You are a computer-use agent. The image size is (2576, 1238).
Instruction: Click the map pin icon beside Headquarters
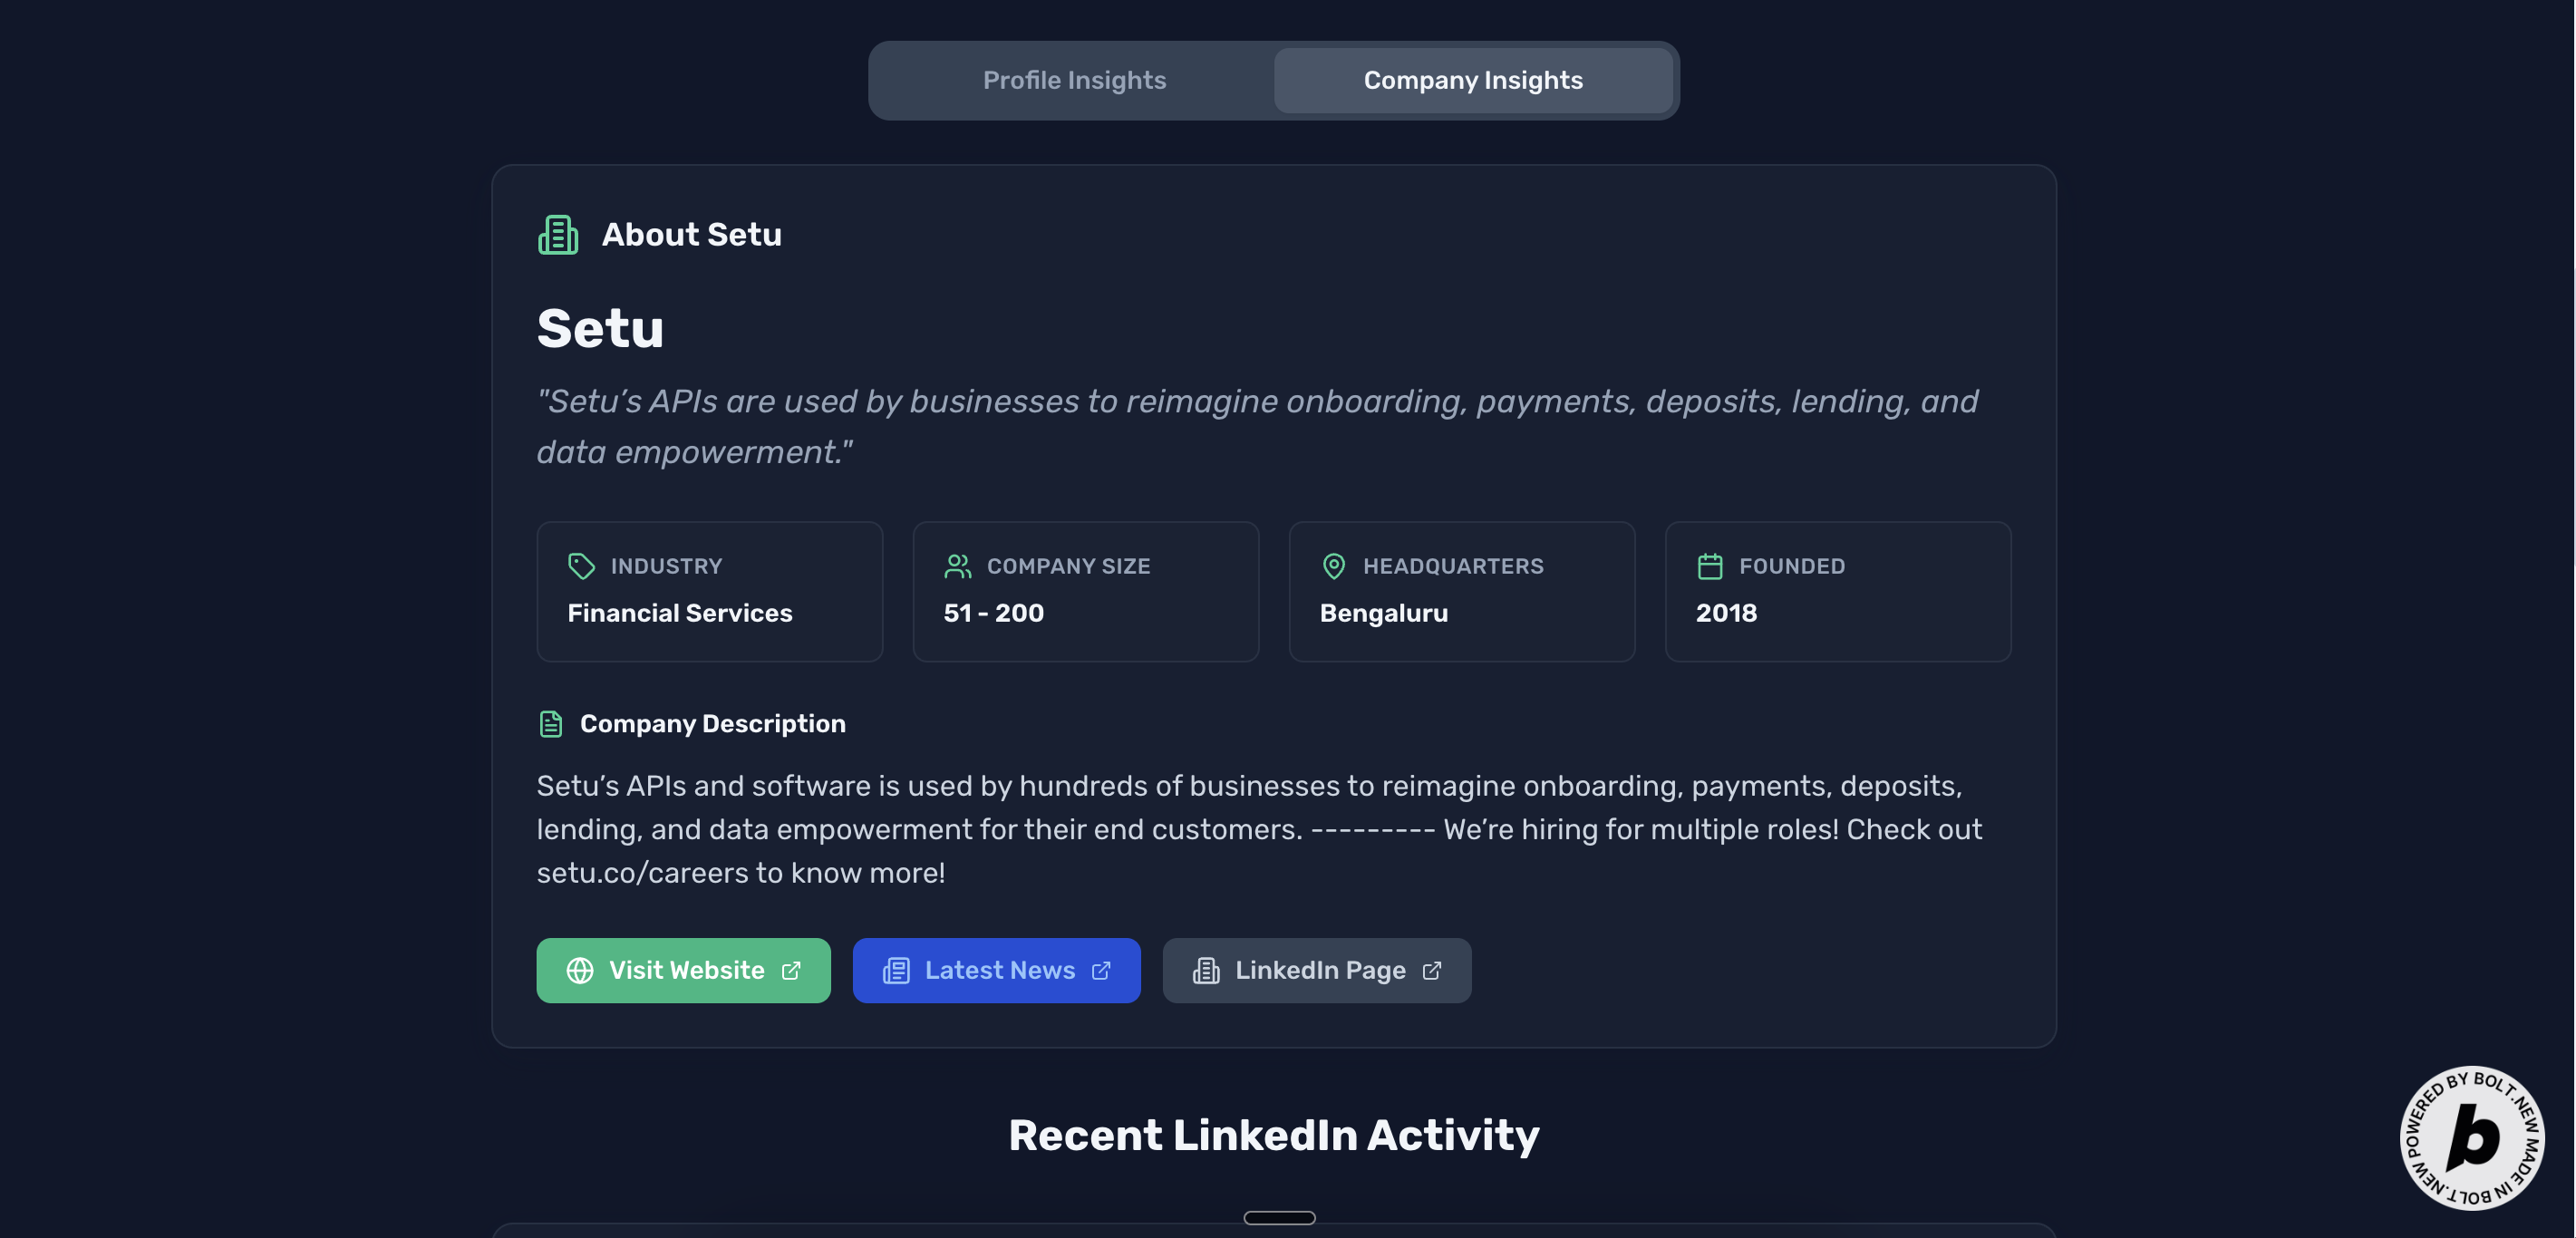[1333, 566]
